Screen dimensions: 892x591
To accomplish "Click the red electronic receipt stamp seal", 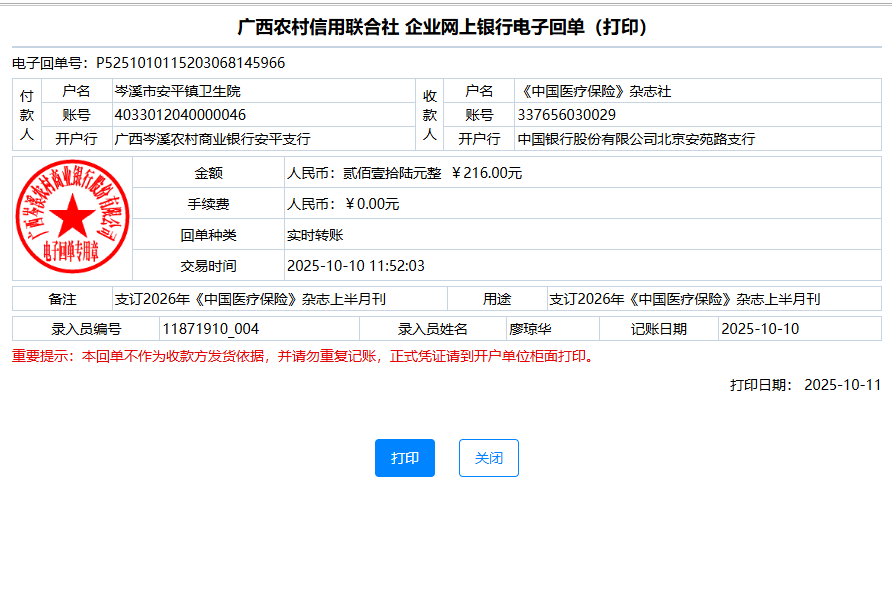I will click(72, 218).
